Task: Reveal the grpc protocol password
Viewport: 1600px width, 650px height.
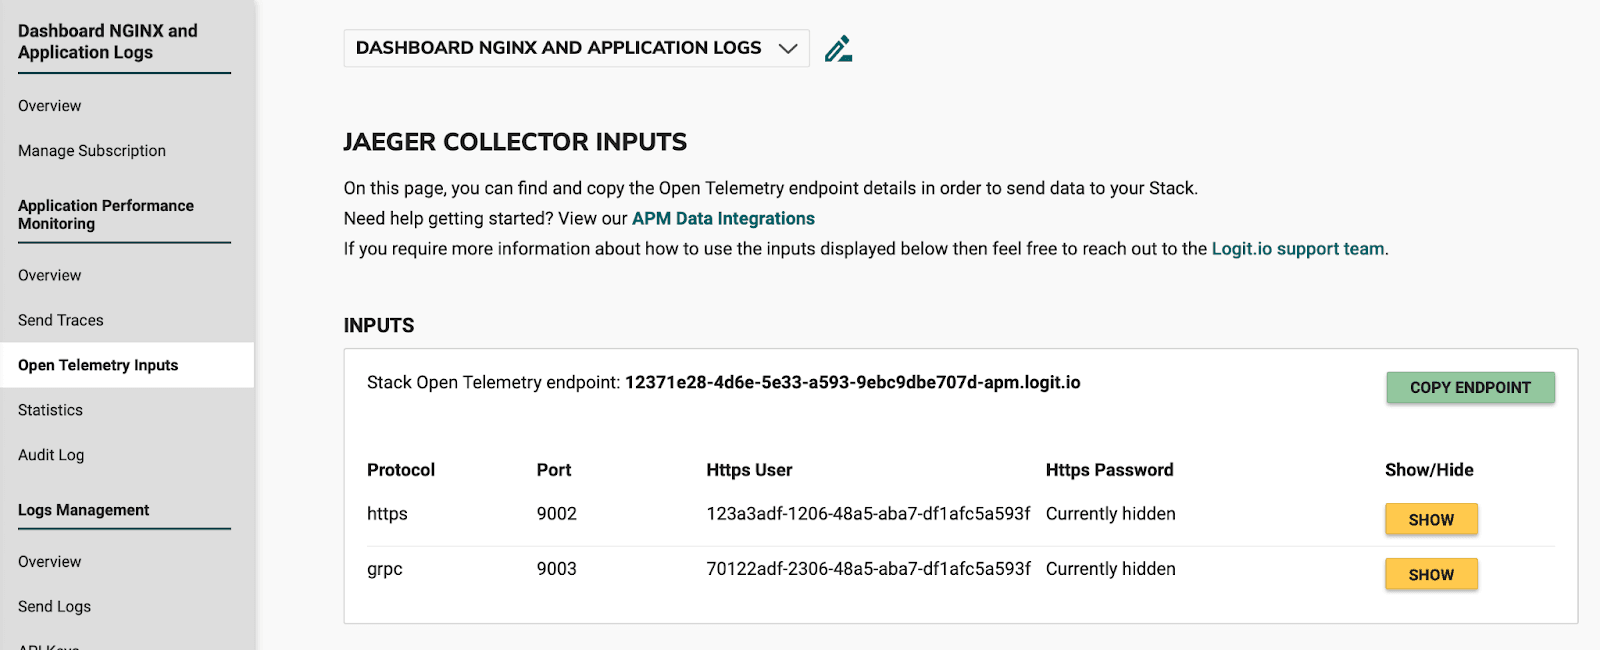Action: [x=1430, y=575]
